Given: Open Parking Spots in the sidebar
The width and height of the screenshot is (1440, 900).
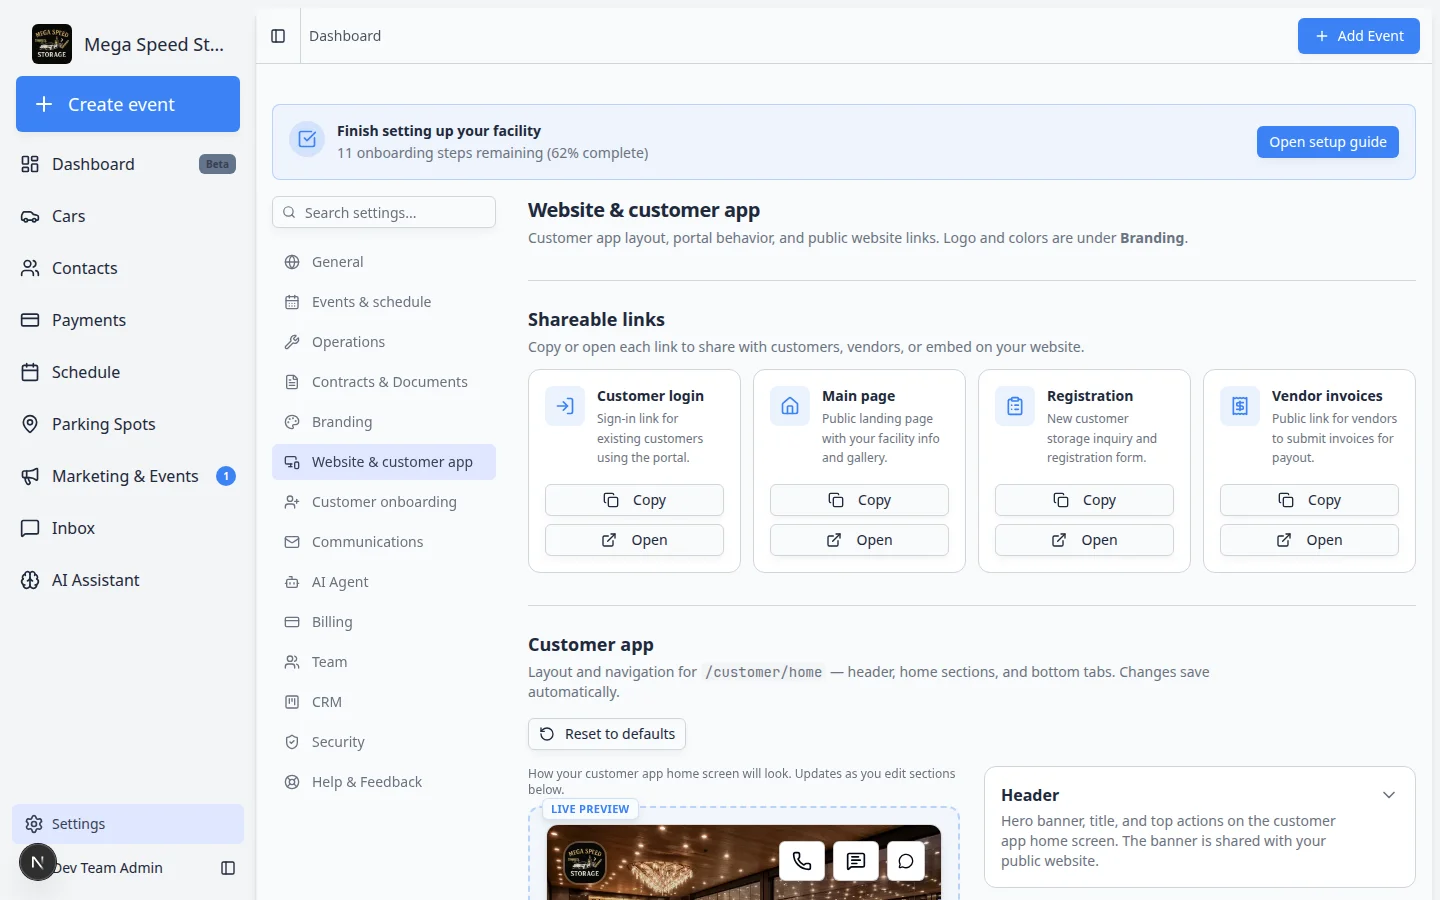Looking at the screenshot, I should coord(128,424).
